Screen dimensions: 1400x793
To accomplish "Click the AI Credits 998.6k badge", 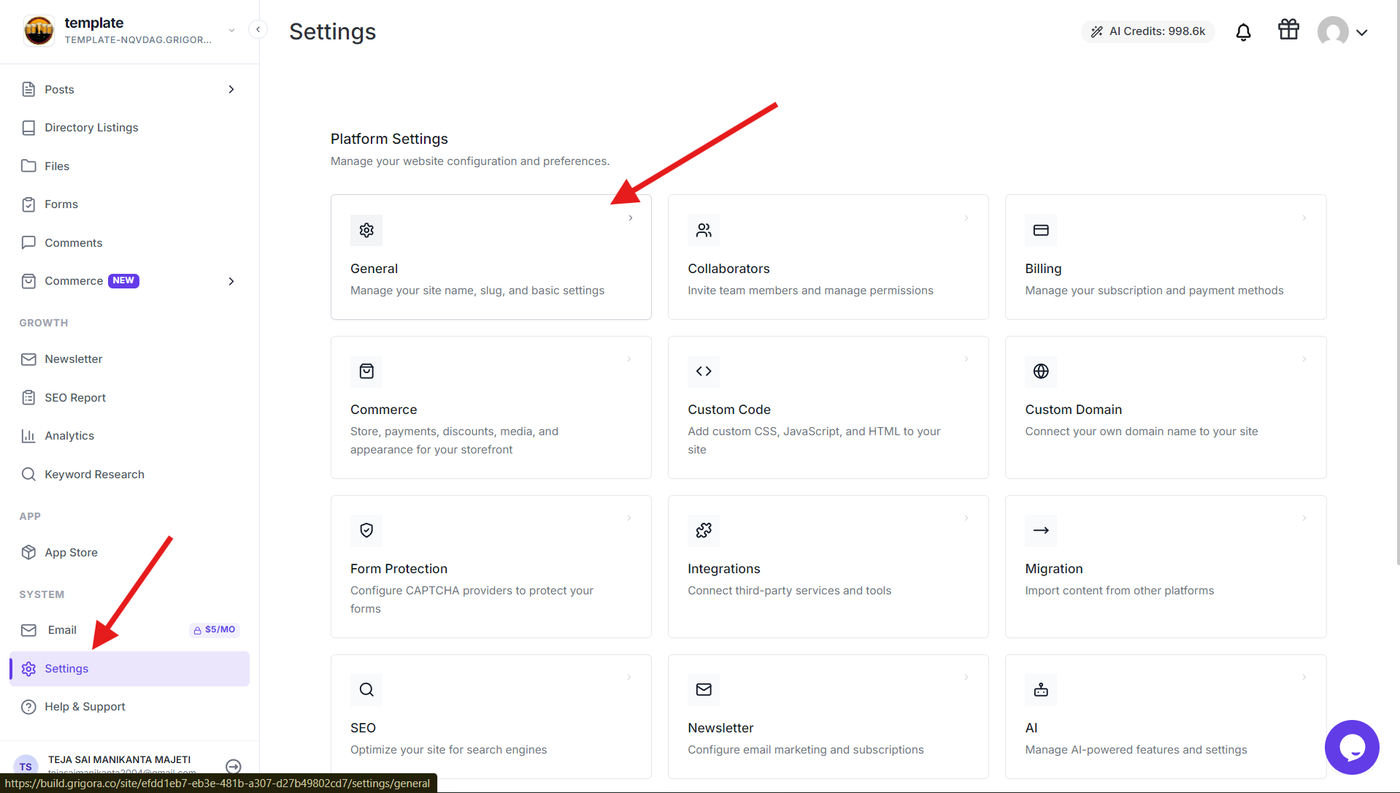I will pyautogui.click(x=1148, y=31).
